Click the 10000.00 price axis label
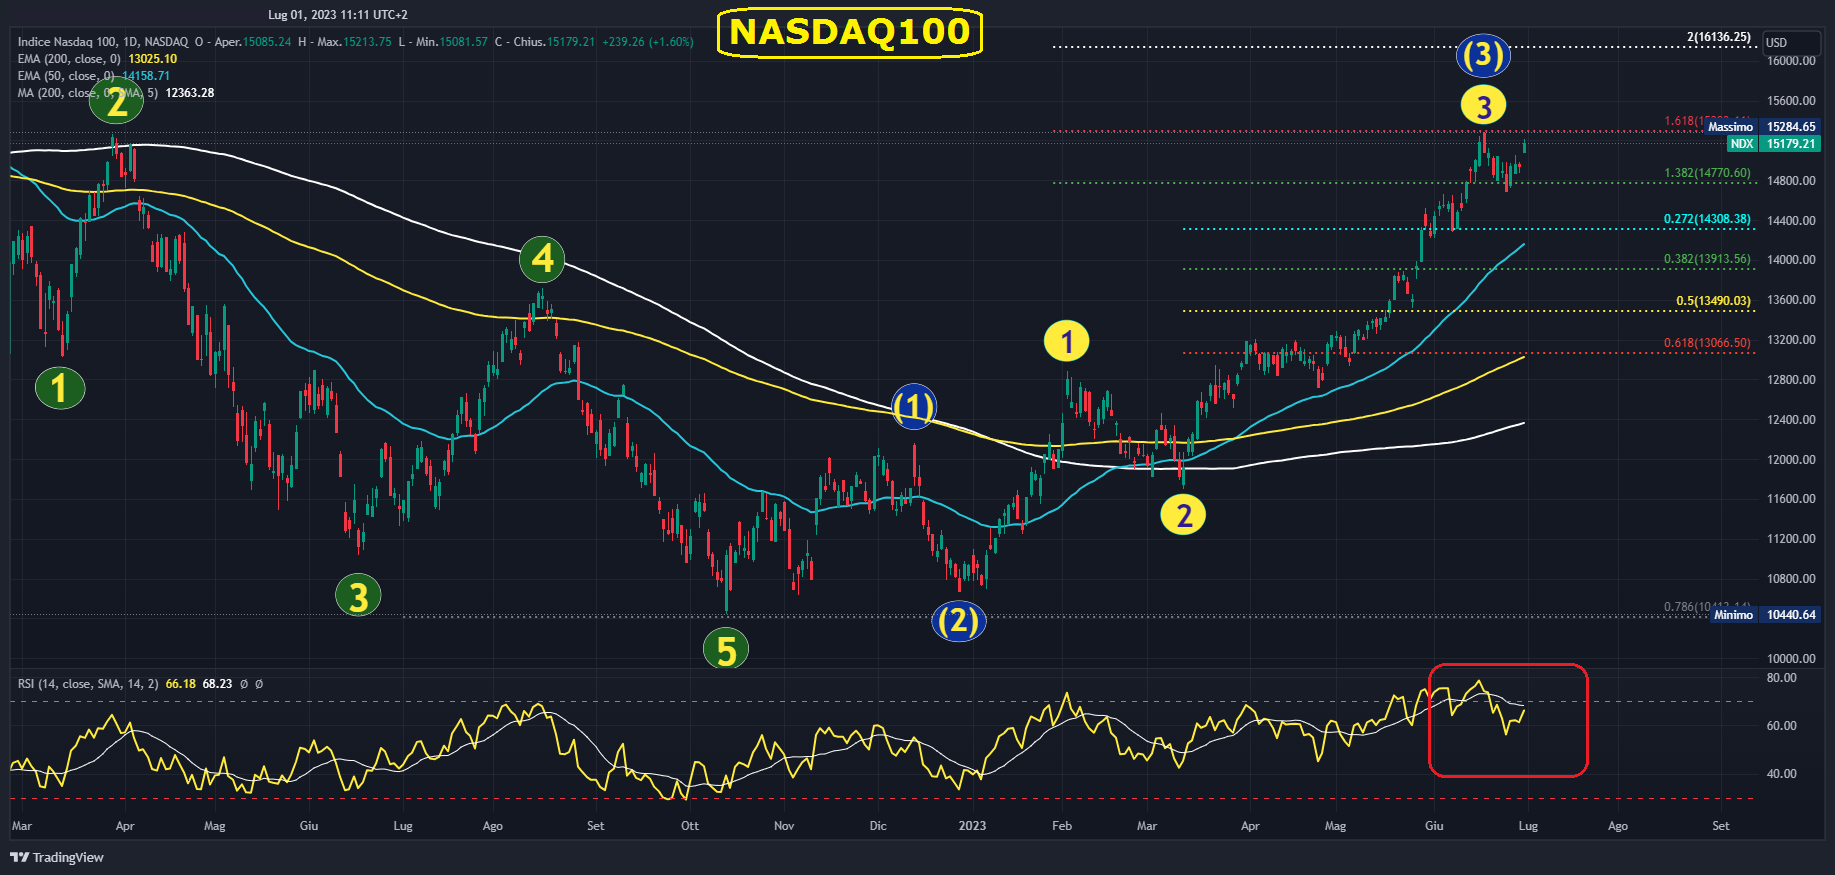 pos(1791,659)
